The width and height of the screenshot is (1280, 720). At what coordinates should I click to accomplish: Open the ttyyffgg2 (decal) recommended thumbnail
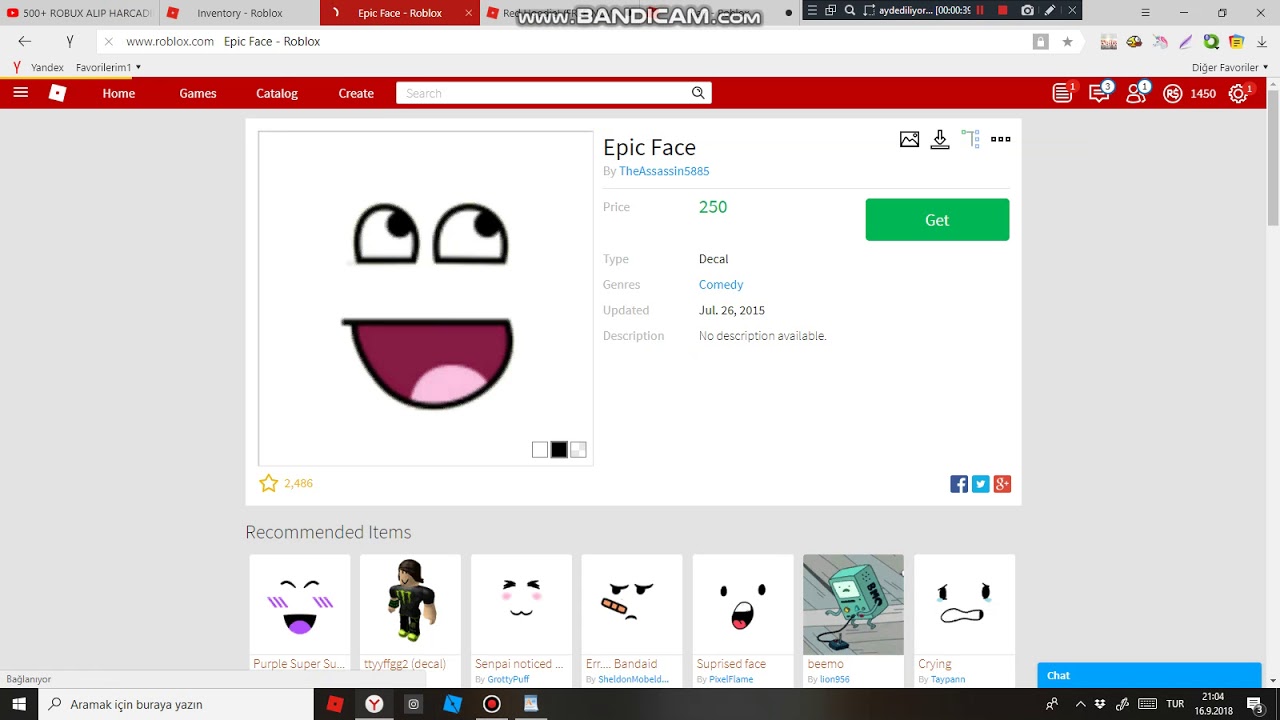pos(410,605)
